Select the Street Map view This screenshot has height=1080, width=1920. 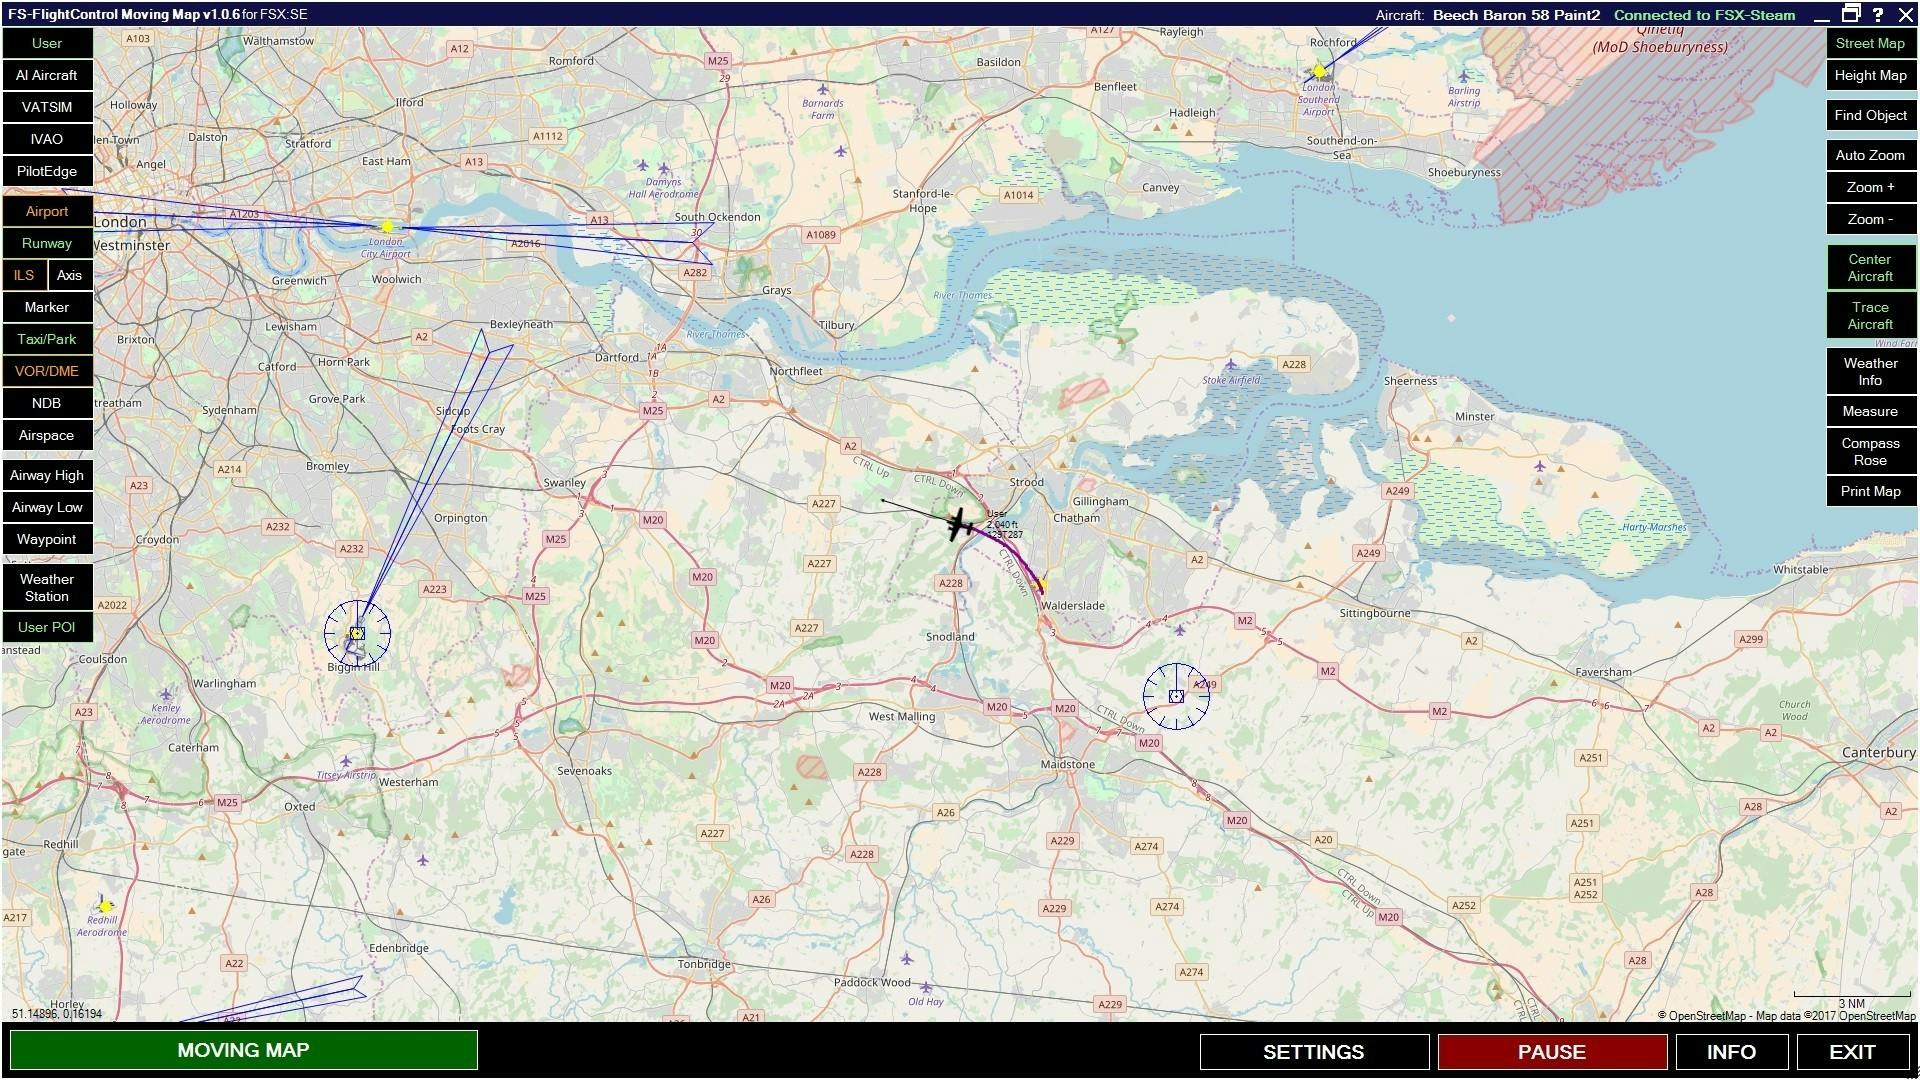click(x=1870, y=43)
